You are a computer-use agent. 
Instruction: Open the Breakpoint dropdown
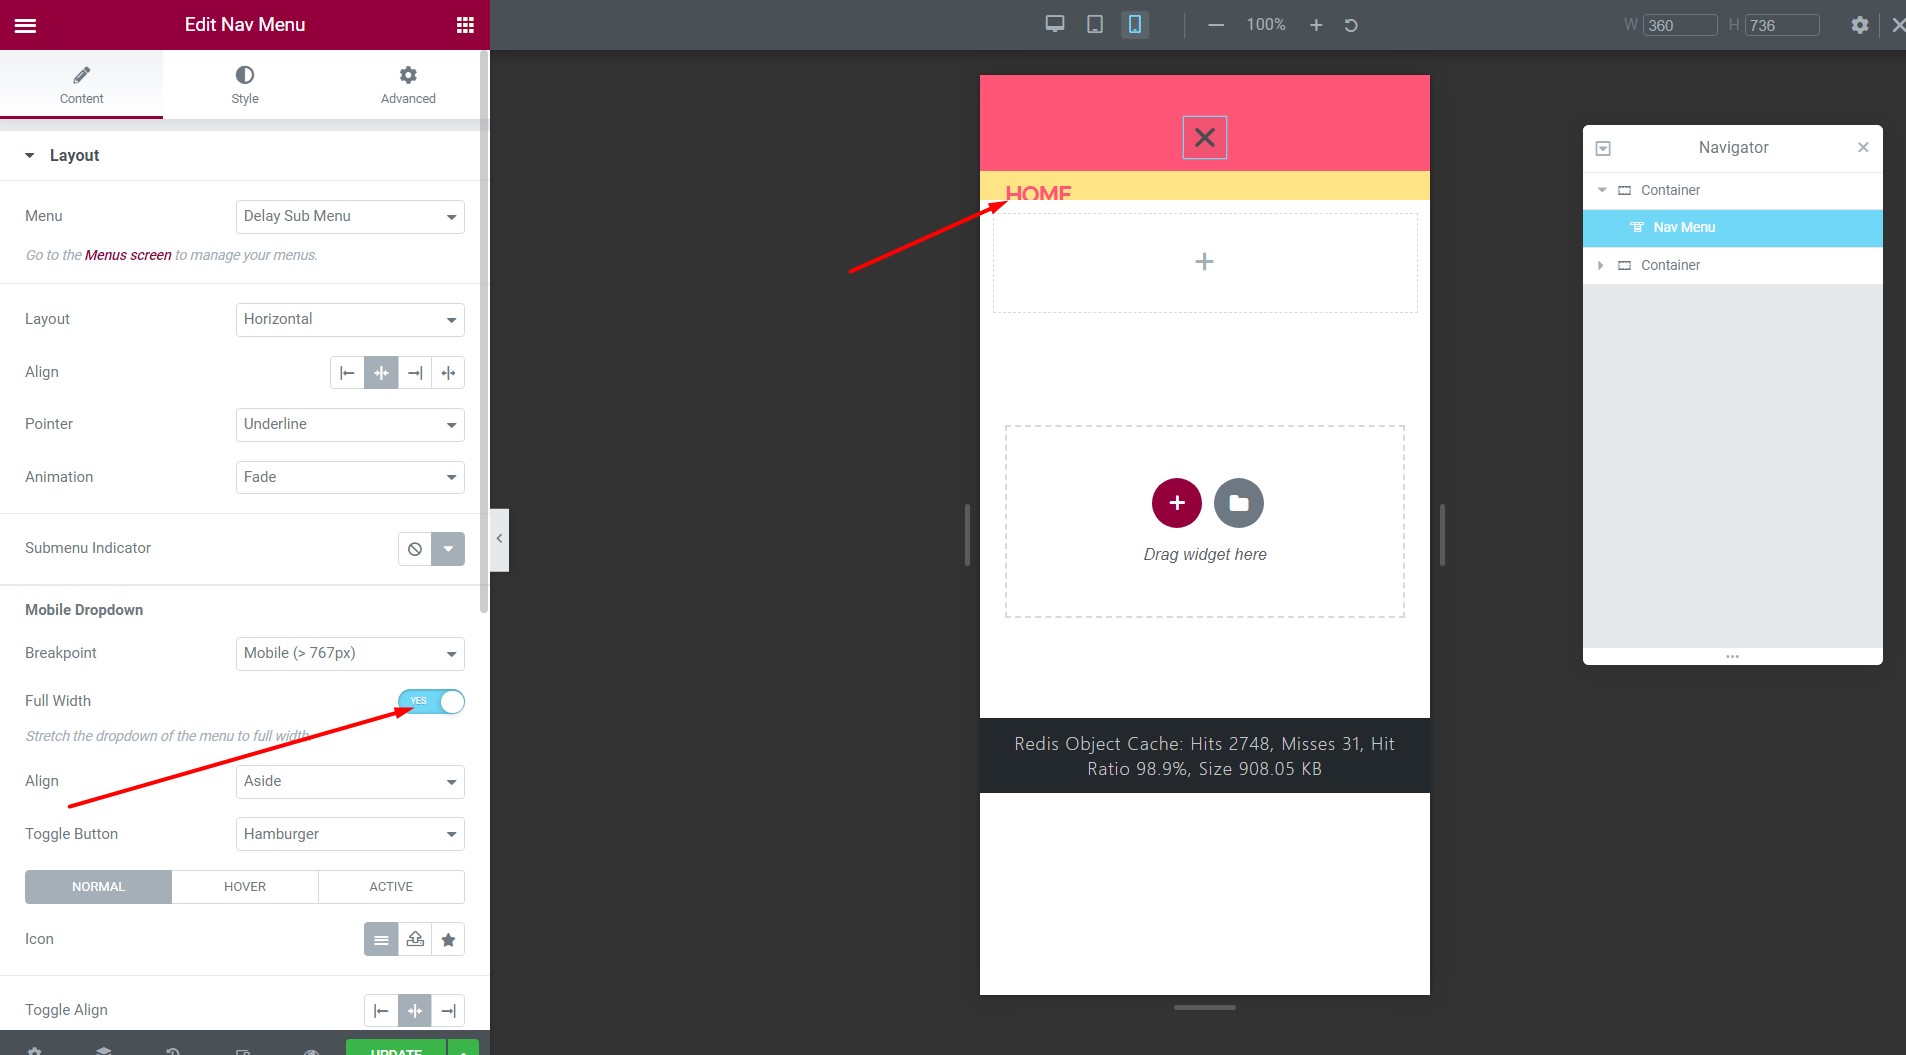349,653
